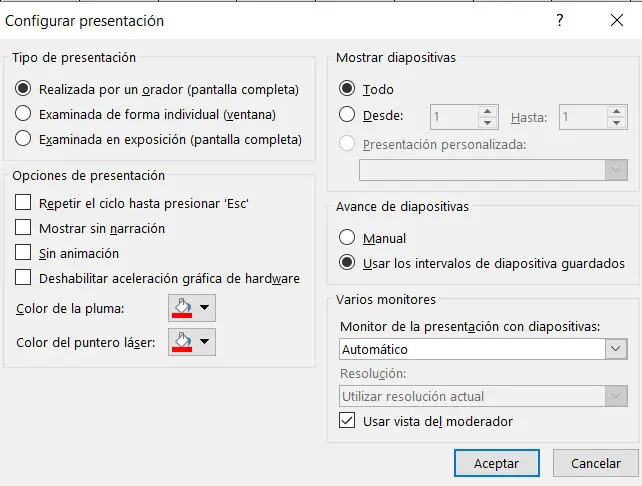Click the laser pointer color bucket icon
642x486 pixels.
[182, 343]
